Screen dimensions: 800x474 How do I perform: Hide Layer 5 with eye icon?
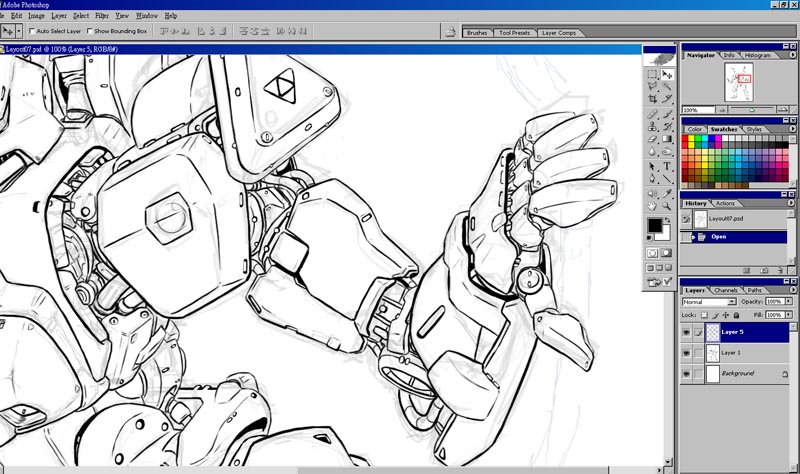(x=686, y=333)
